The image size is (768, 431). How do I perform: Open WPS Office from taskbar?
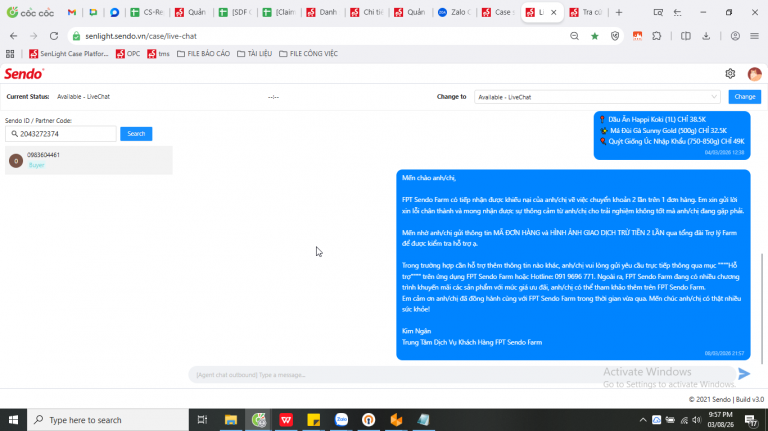(x=286, y=420)
